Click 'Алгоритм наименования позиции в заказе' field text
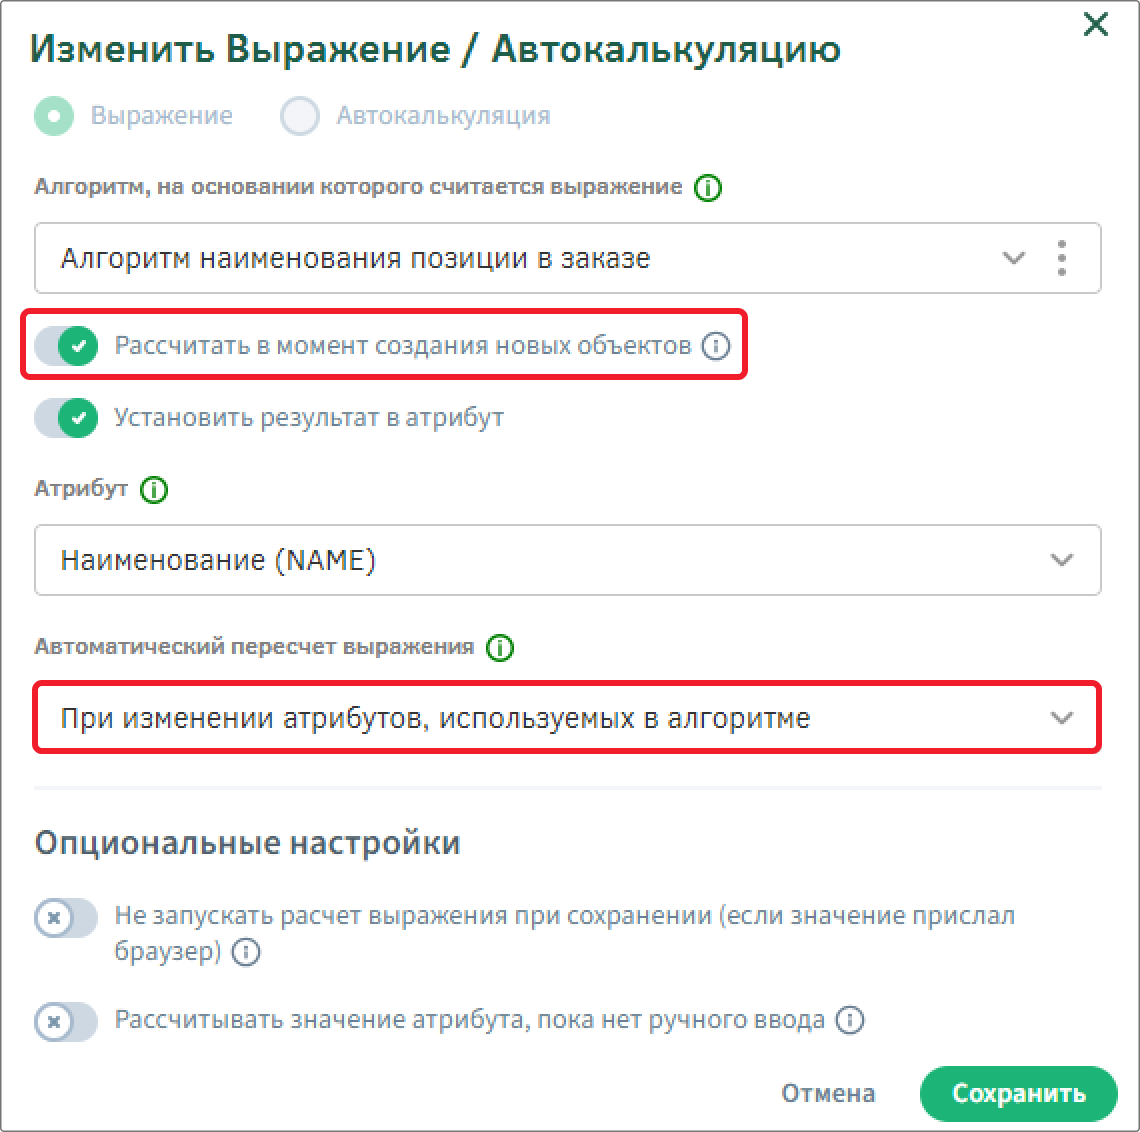1140x1132 pixels. tap(356, 258)
